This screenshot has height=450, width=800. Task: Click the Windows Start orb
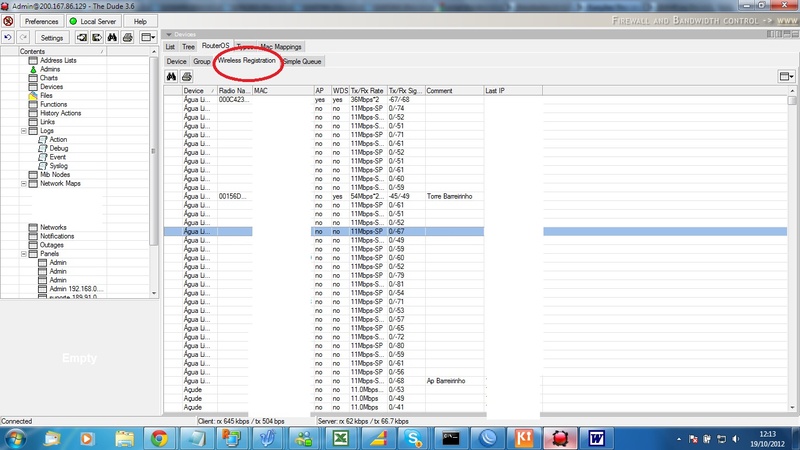(15, 438)
